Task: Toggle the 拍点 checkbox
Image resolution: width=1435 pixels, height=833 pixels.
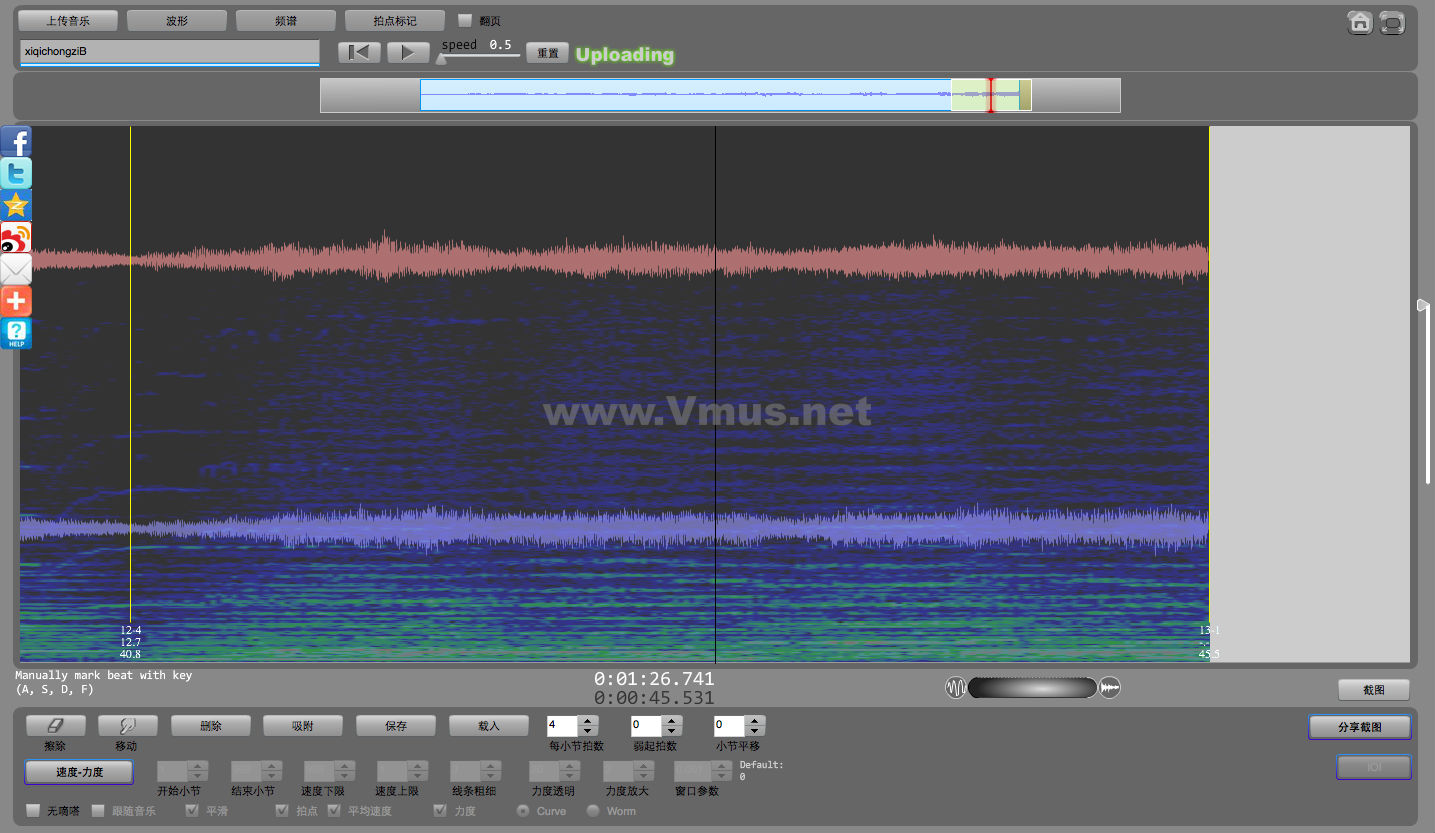Action: 282,810
